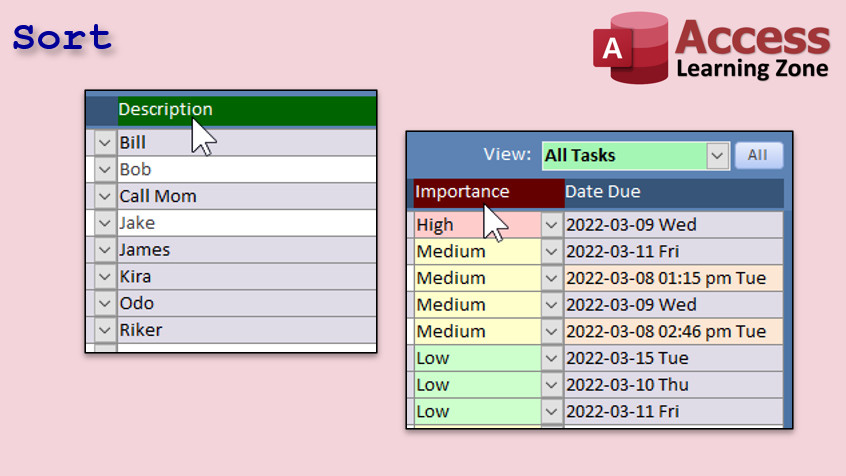Click the Odo description field
The height and width of the screenshot is (476, 846).
pos(246,304)
